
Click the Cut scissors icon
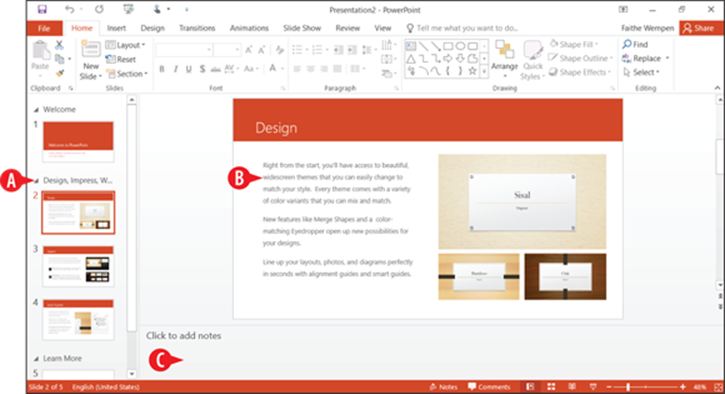pyautogui.click(x=59, y=45)
